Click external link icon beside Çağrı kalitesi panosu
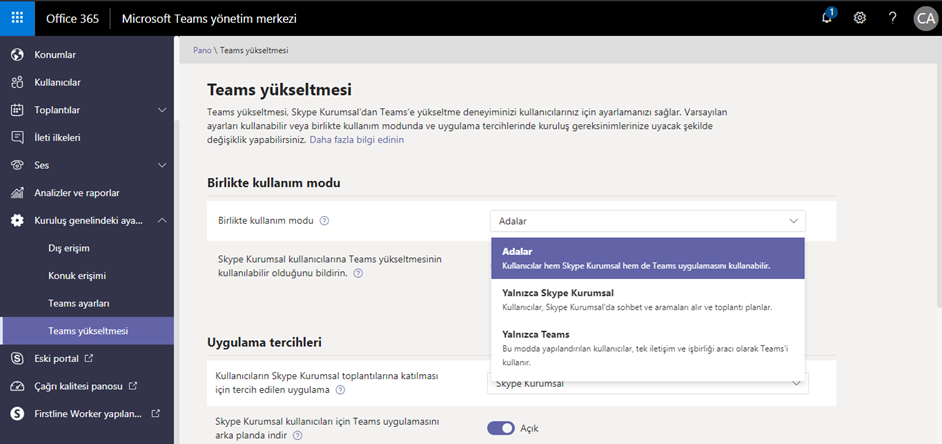The image size is (942, 444). (133, 386)
